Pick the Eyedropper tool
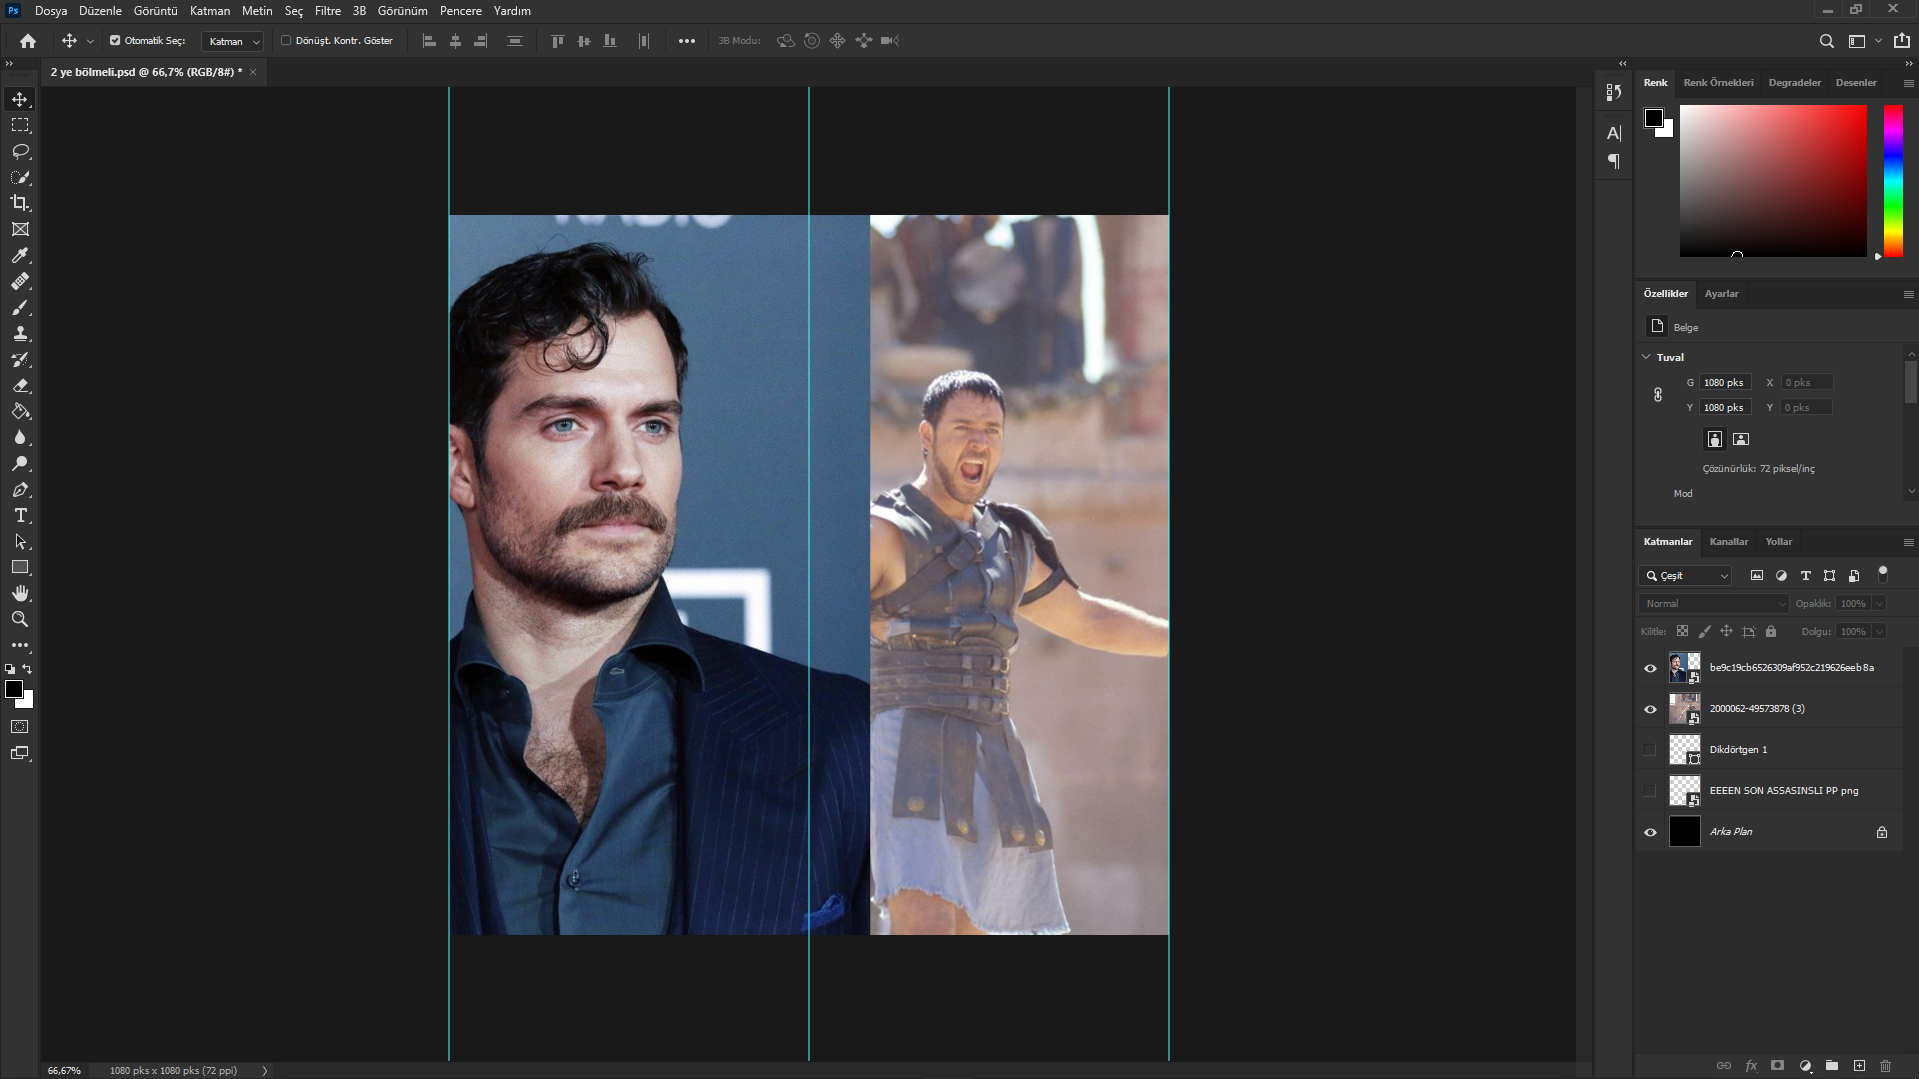Viewport: 1919px width, 1079px height. [x=20, y=255]
